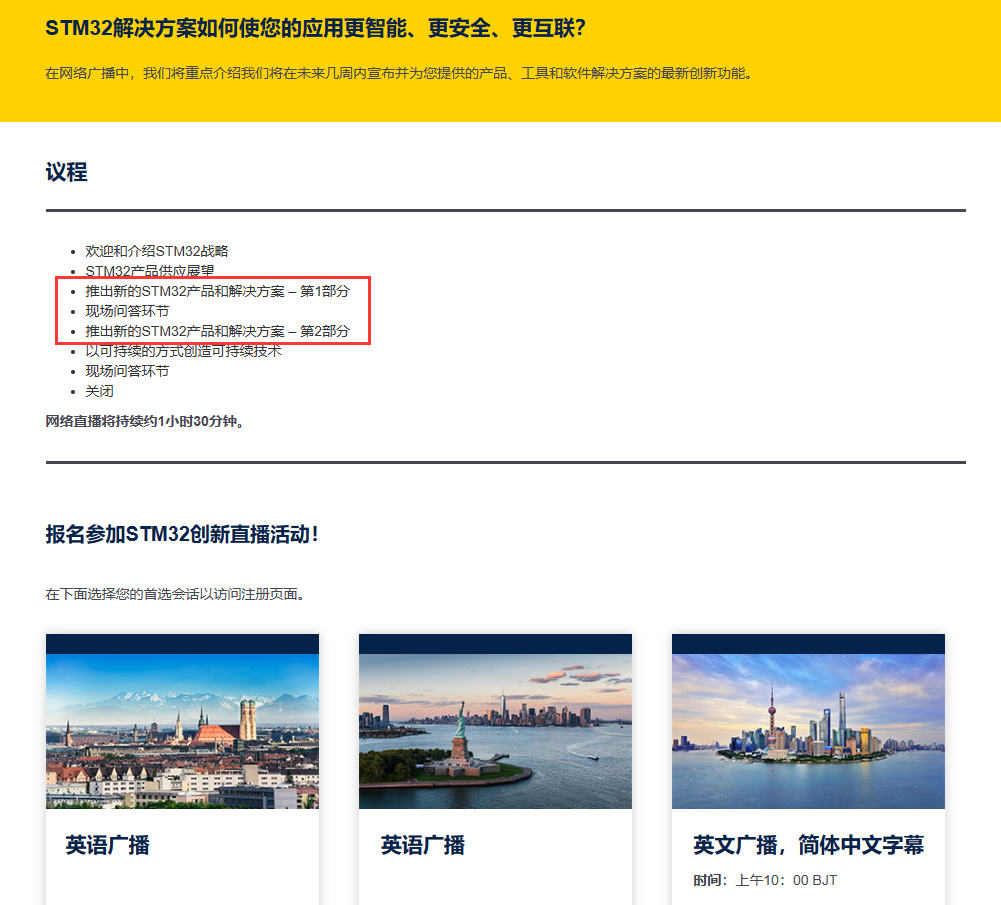1001x905 pixels.
Task: Click agenda item 推出新的STM32产品和解决方案 – 第1部分
Action: tap(218, 291)
